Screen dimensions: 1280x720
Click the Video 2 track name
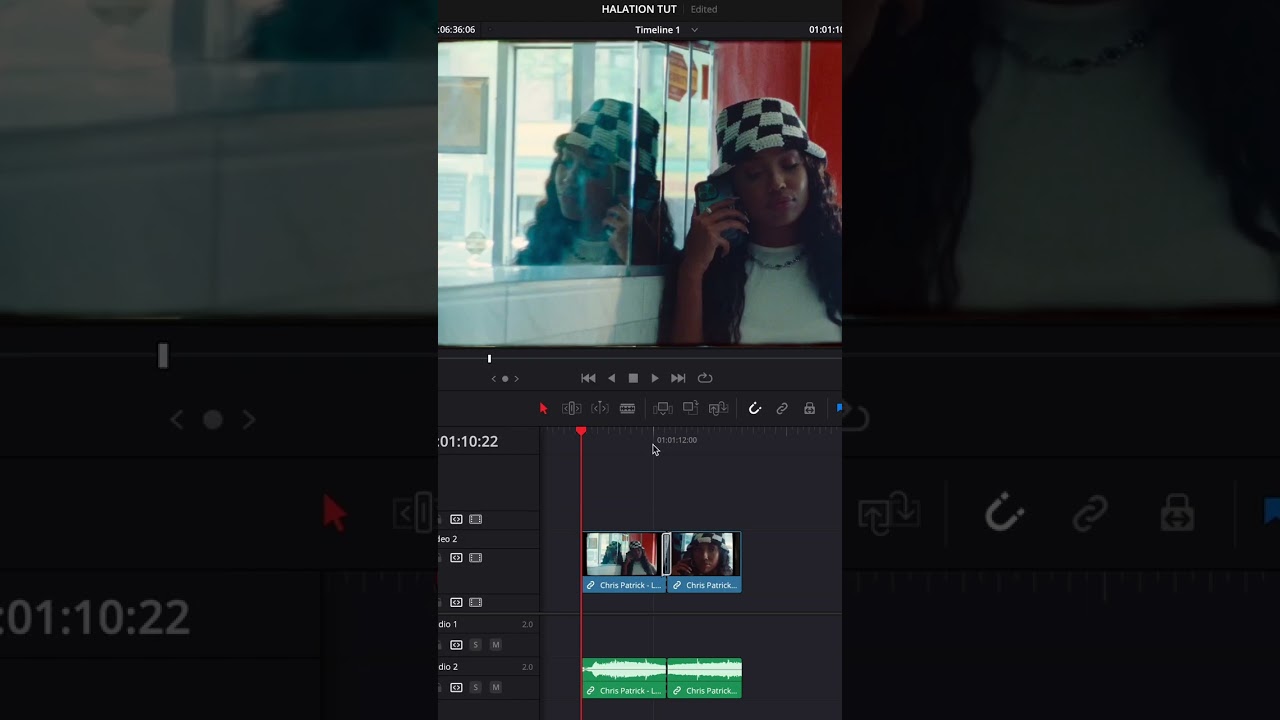click(447, 539)
